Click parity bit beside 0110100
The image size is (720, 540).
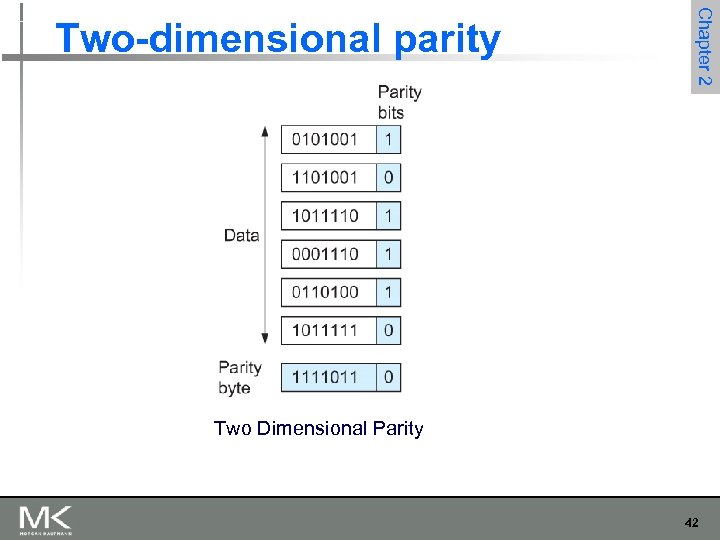388,292
